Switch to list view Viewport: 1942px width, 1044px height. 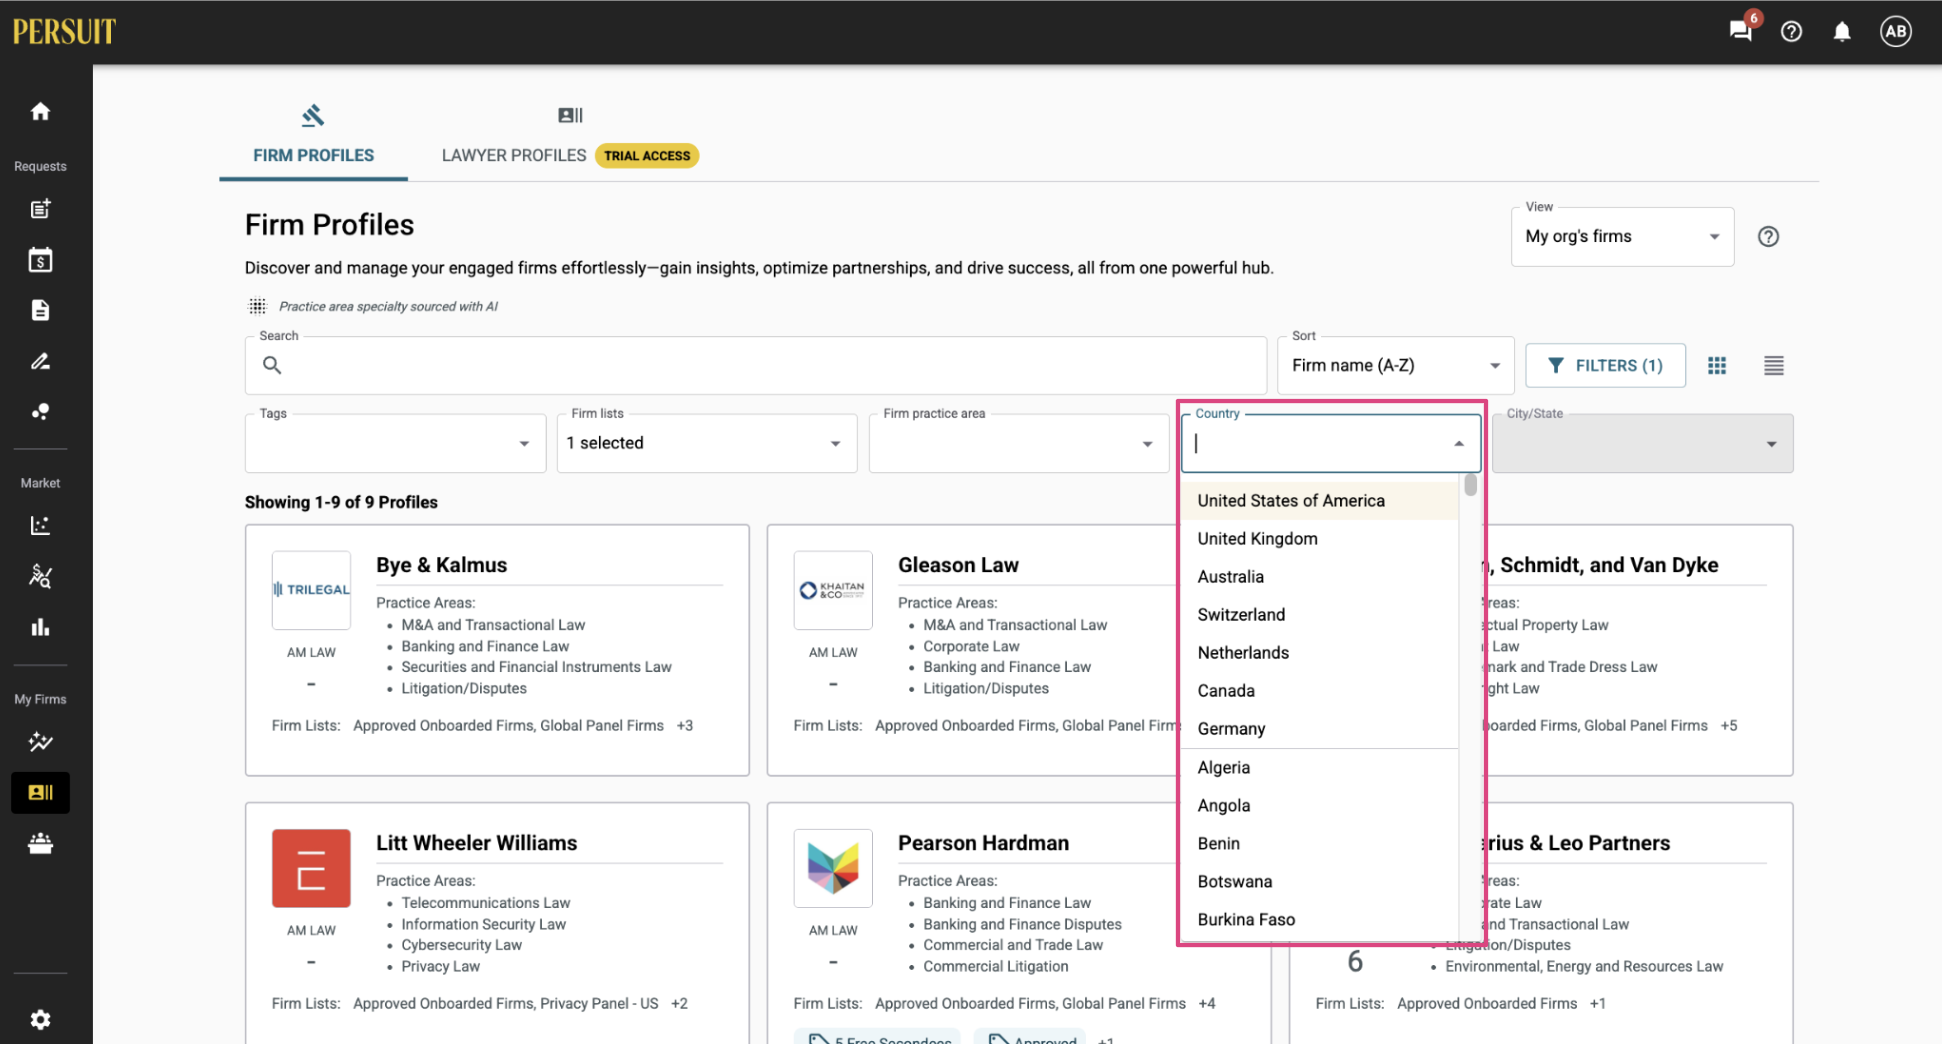1773,366
